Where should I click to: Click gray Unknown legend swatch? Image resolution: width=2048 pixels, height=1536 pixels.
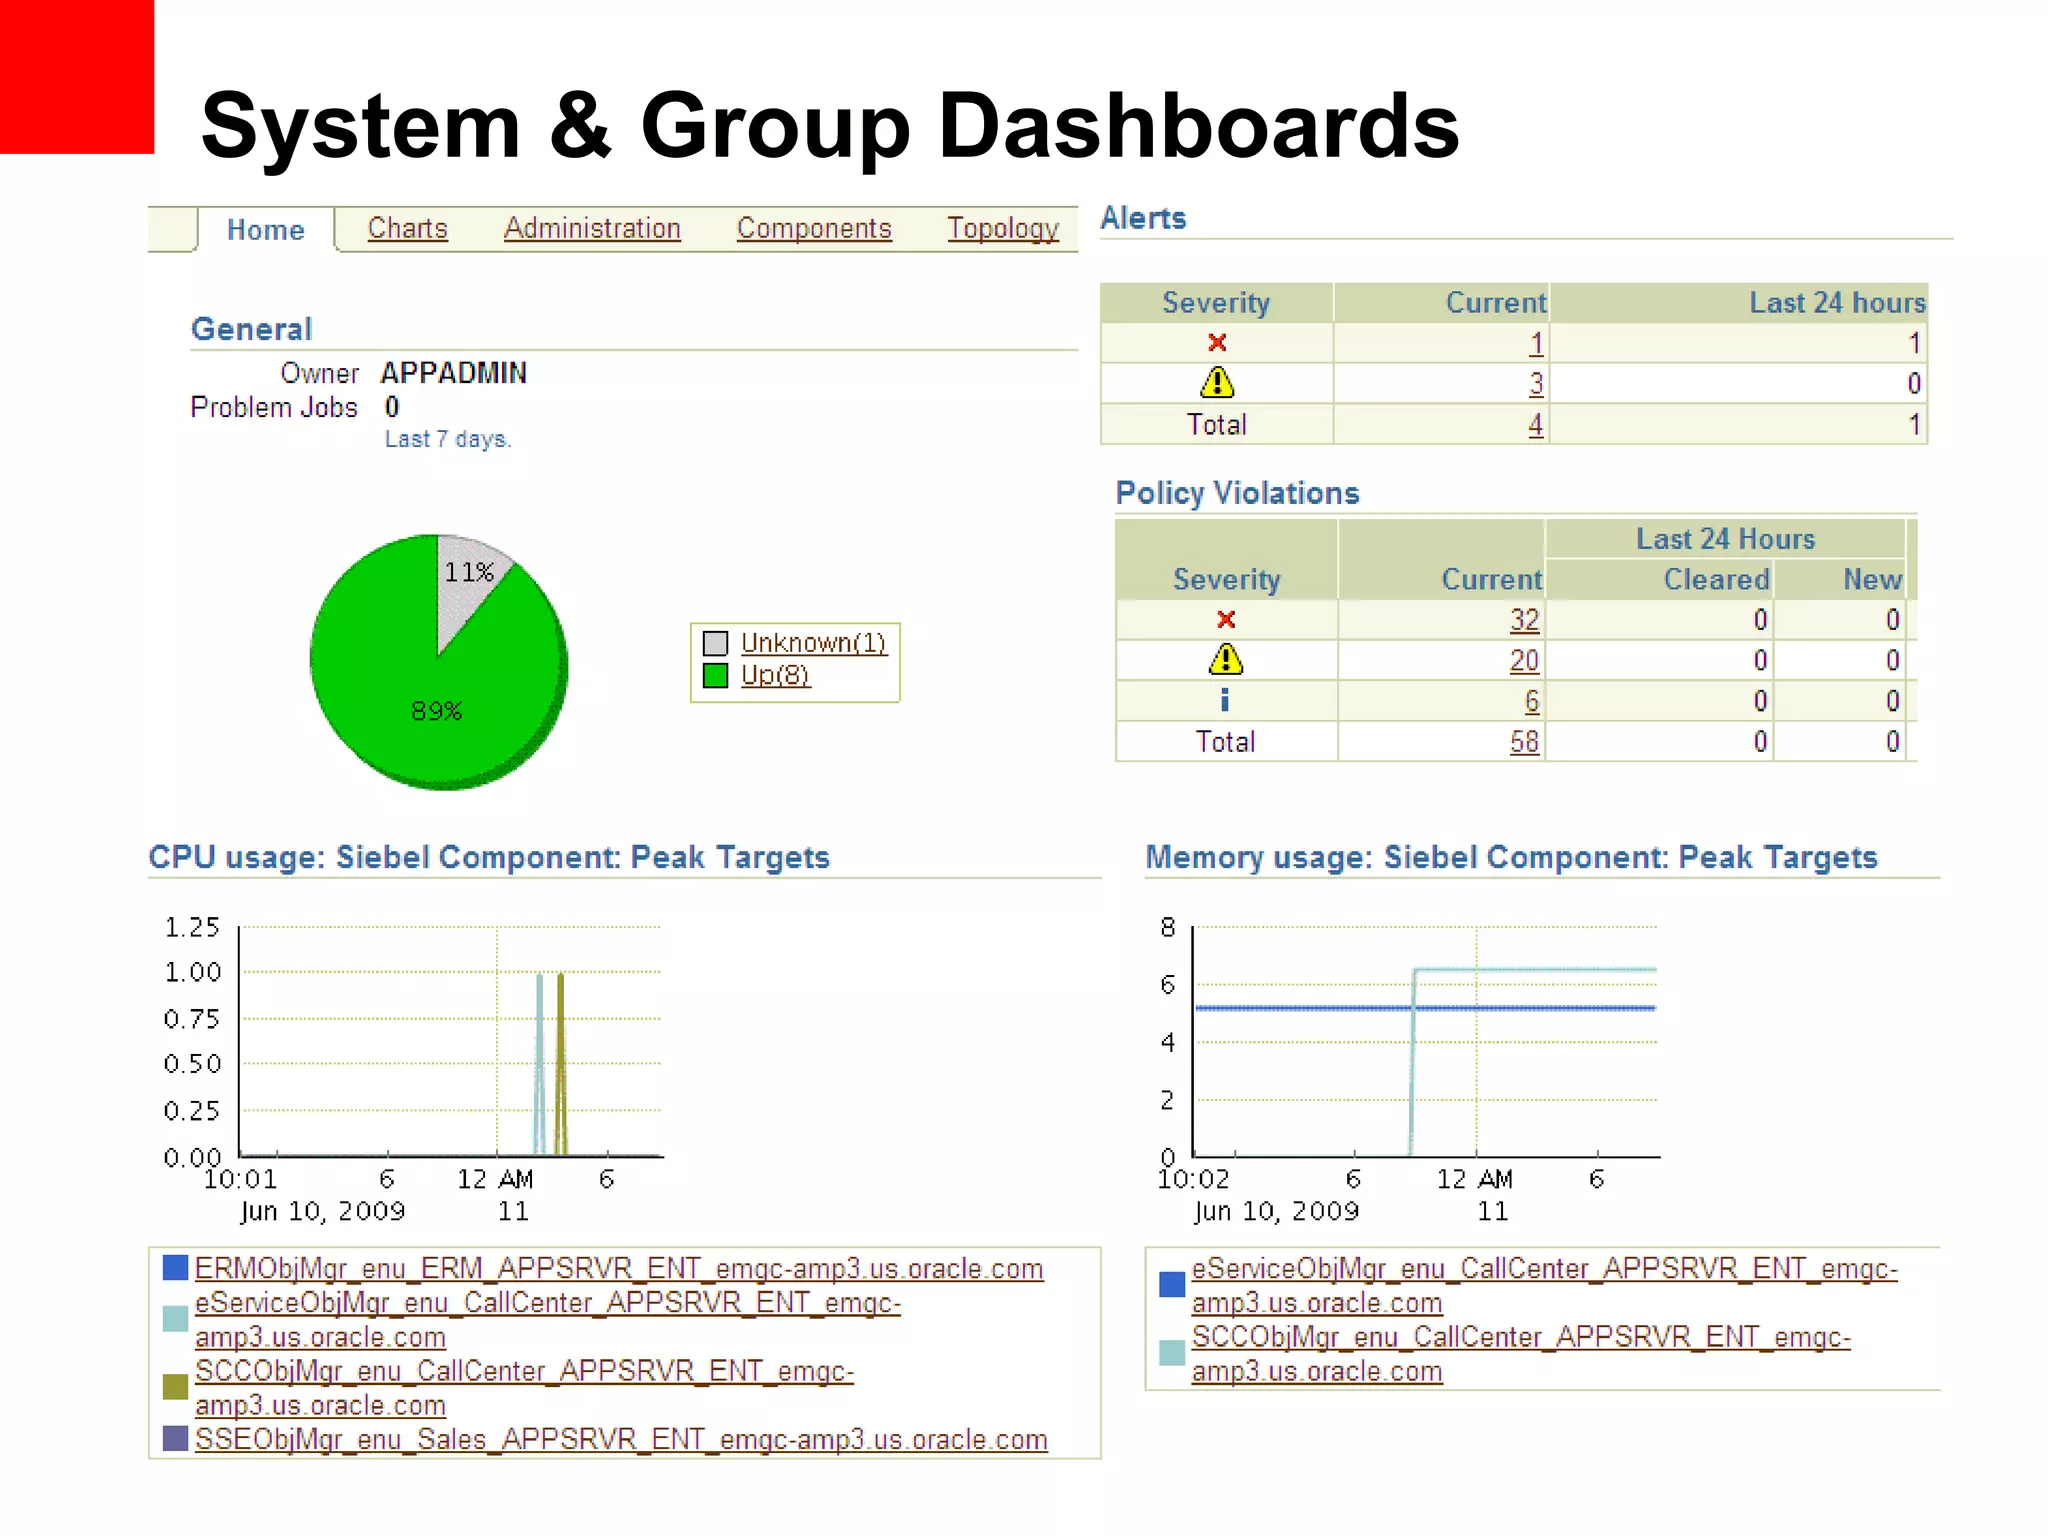715,643
